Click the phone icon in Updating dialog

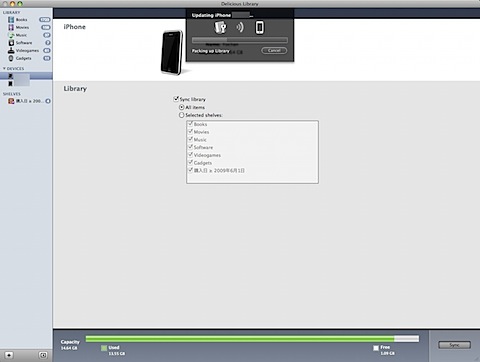pos(260,27)
